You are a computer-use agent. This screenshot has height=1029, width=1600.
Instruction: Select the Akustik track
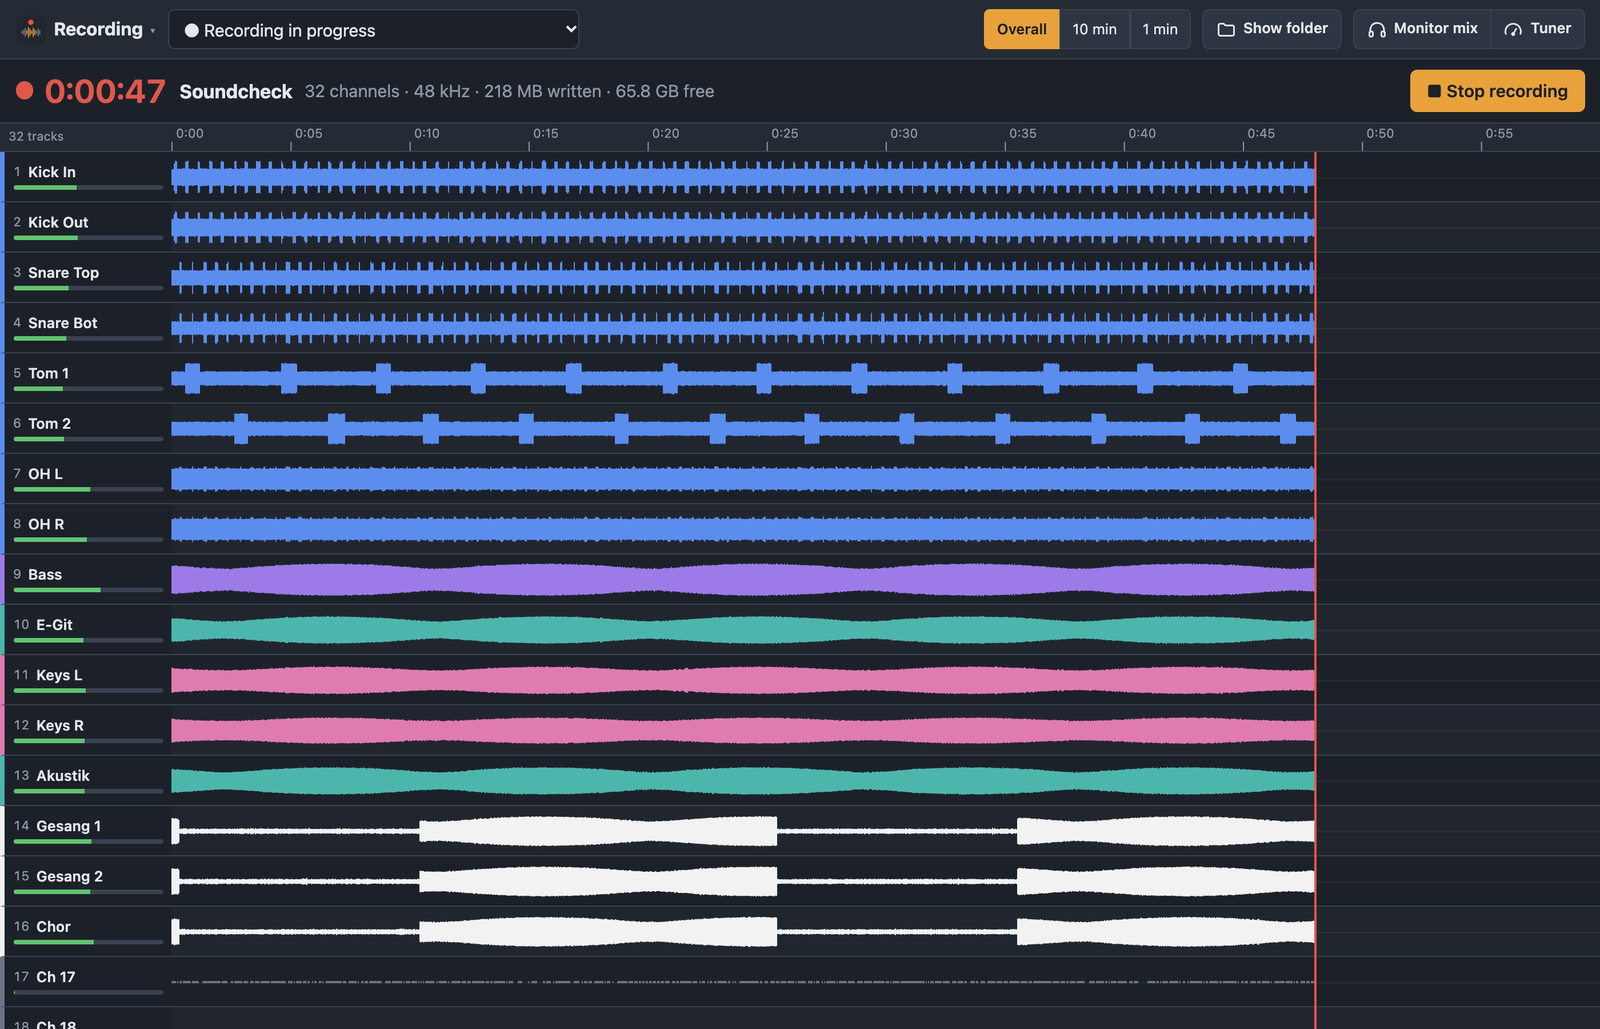tap(85, 781)
